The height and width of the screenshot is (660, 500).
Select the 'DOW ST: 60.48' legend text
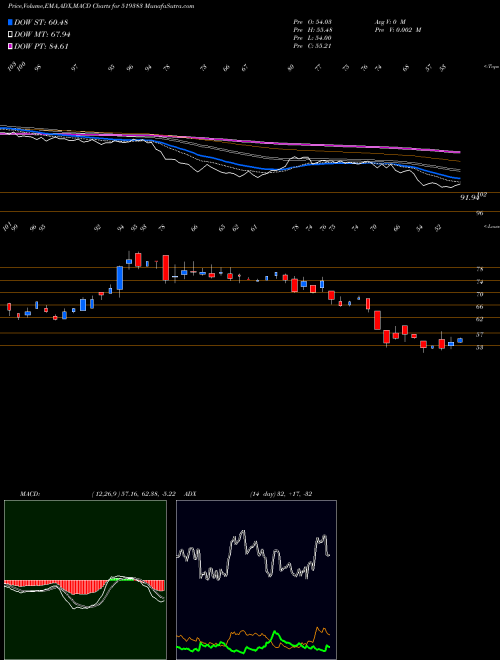click(41, 22)
